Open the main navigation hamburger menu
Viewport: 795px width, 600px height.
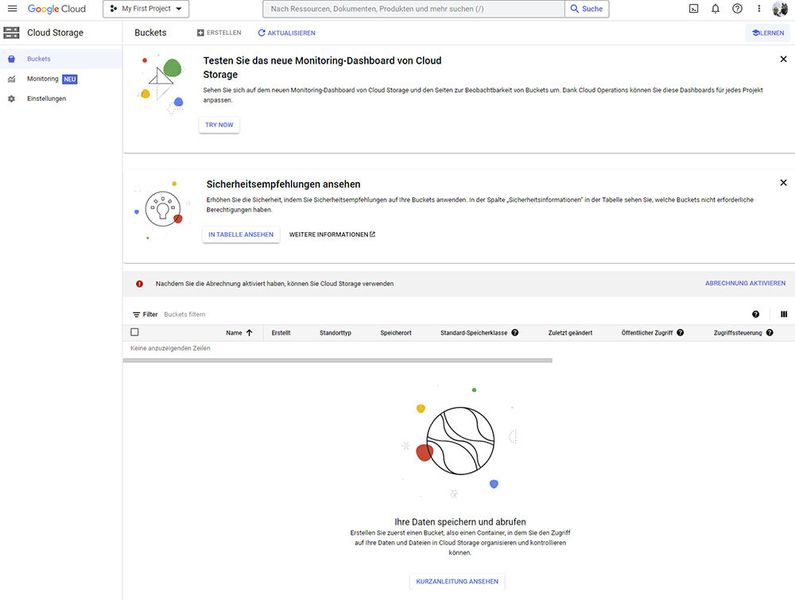pos(12,9)
